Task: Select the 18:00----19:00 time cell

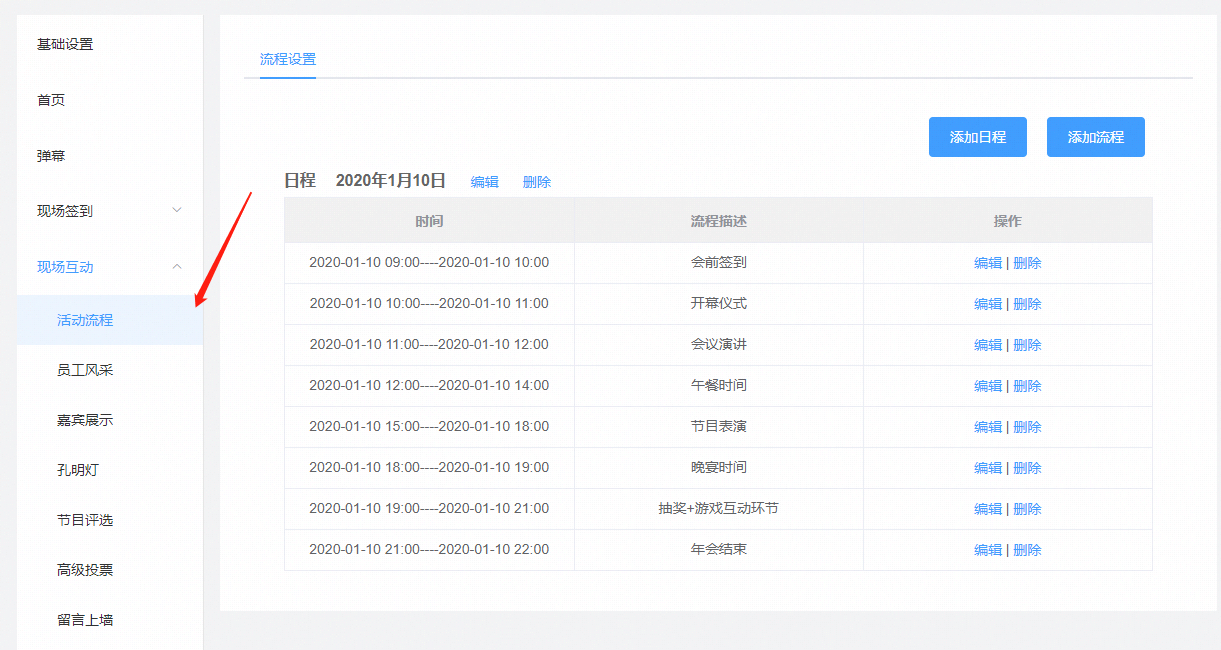Action: (429, 468)
